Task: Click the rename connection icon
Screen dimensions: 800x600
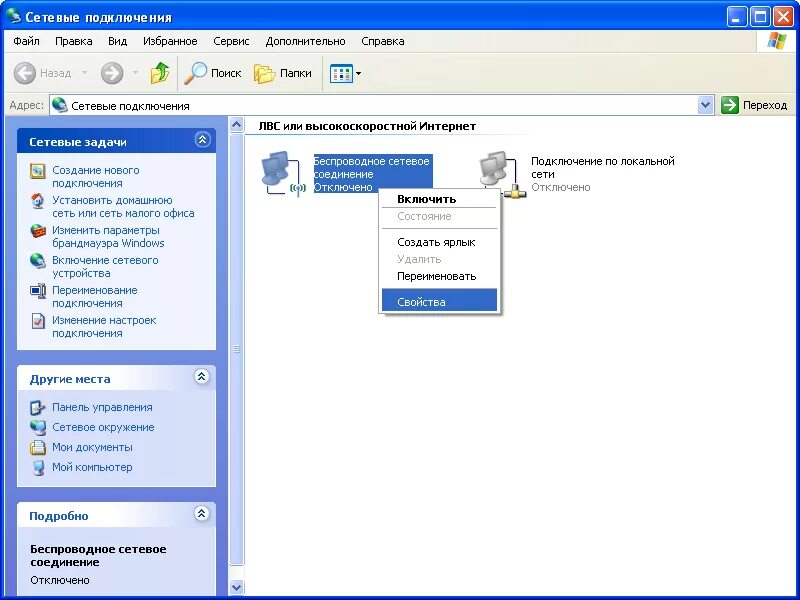Action: 38,291
